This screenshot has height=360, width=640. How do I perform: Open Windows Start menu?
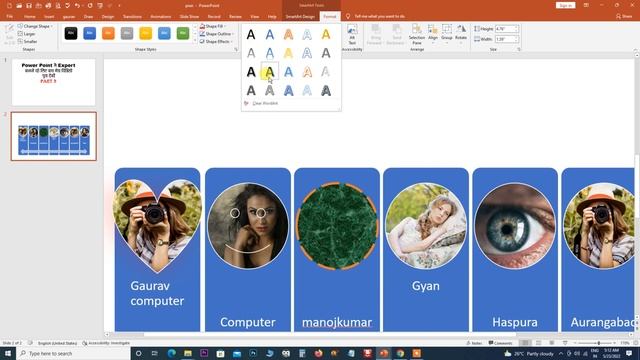coord(8,353)
